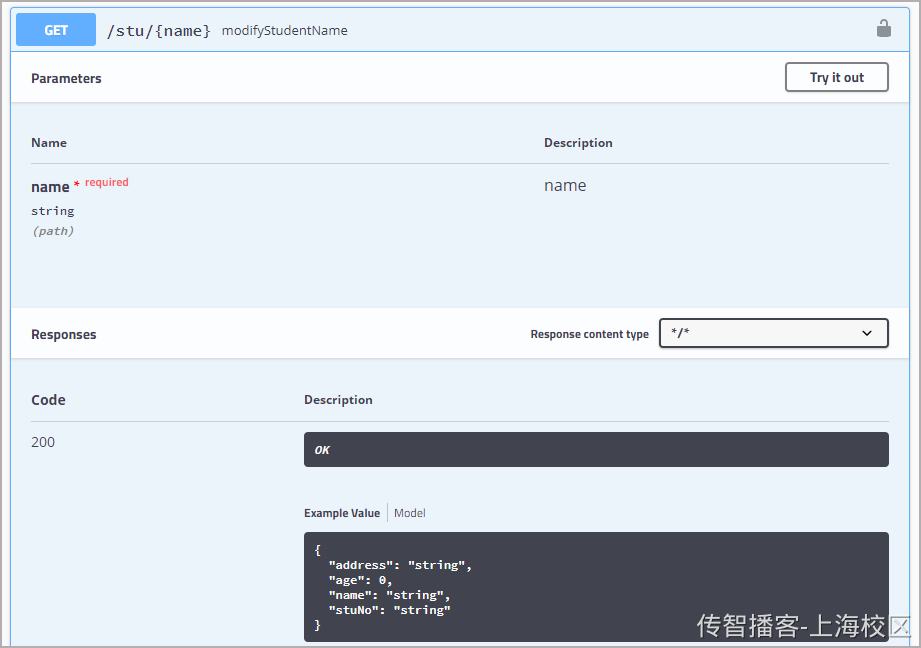Image resolution: width=921 pixels, height=648 pixels.
Task: Open the Response content type dropdown
Action: click(x=774, y=333)
